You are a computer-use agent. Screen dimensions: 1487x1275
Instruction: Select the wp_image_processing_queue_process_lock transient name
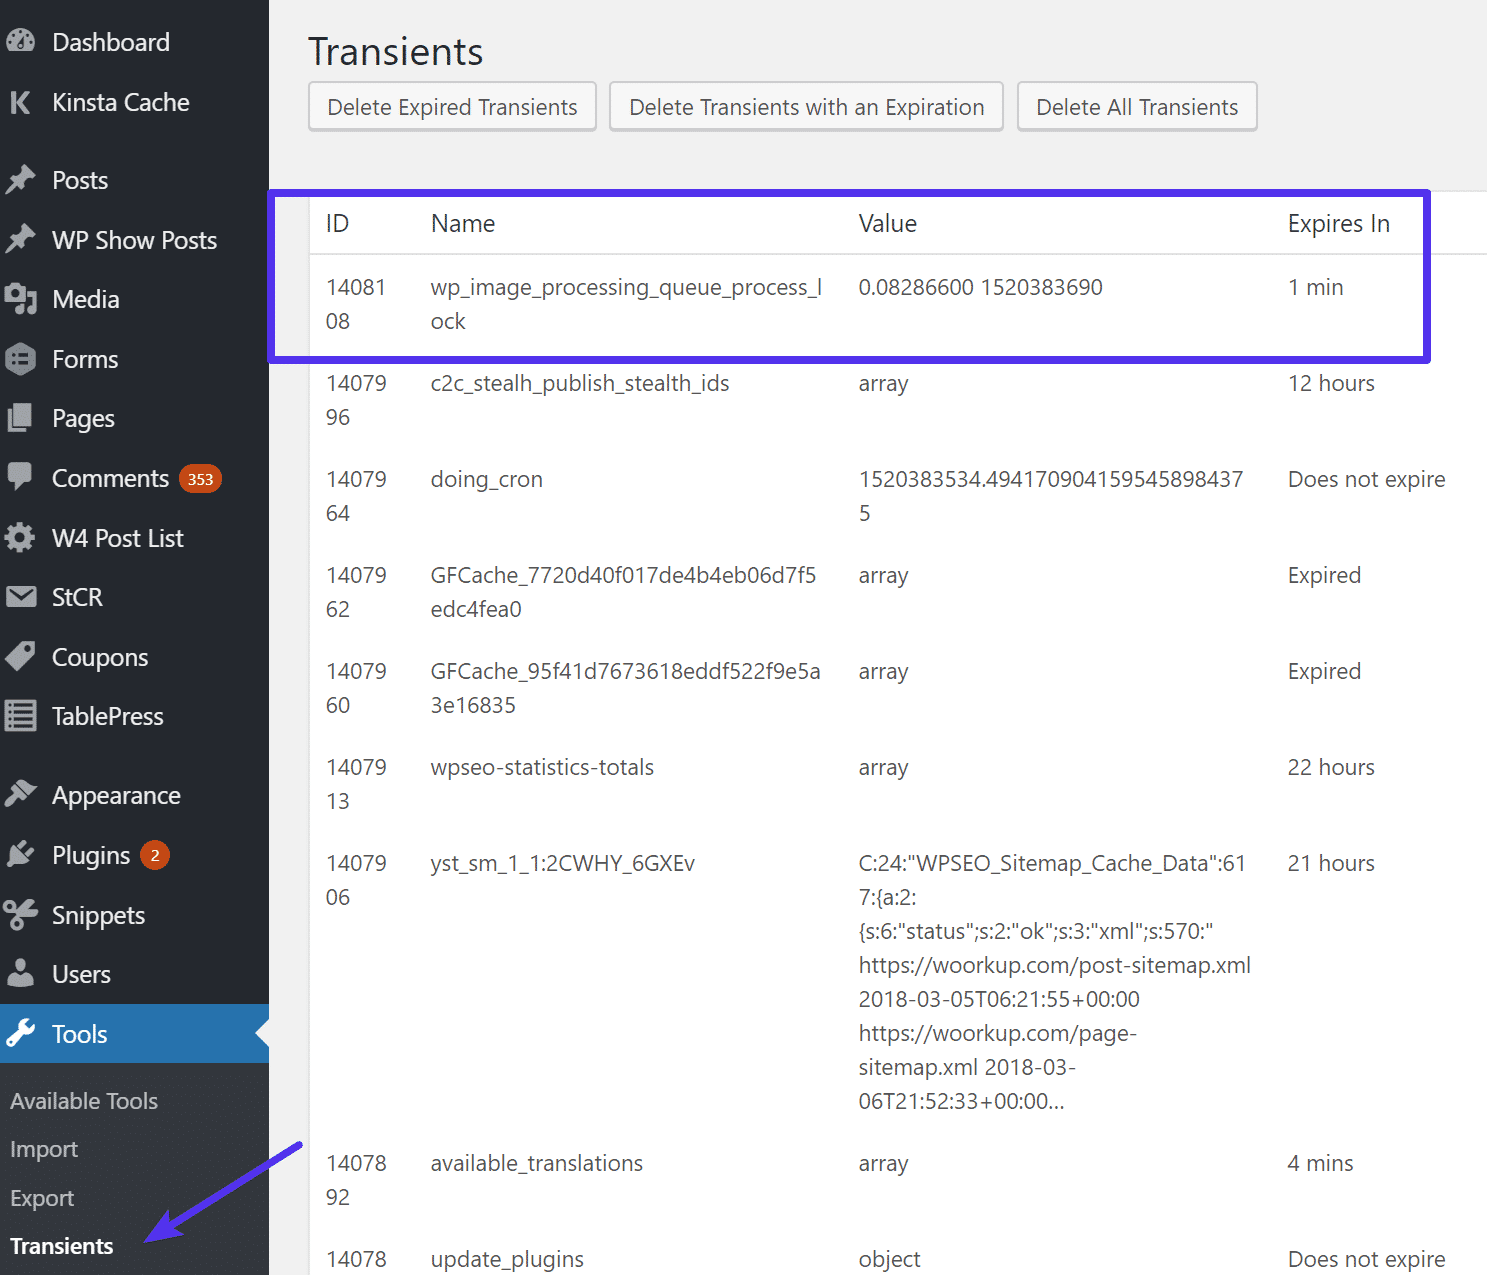626,304
